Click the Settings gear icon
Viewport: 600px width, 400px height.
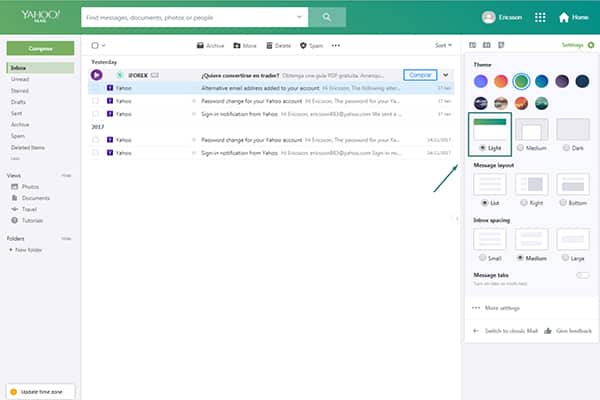[x=591, y=45]
